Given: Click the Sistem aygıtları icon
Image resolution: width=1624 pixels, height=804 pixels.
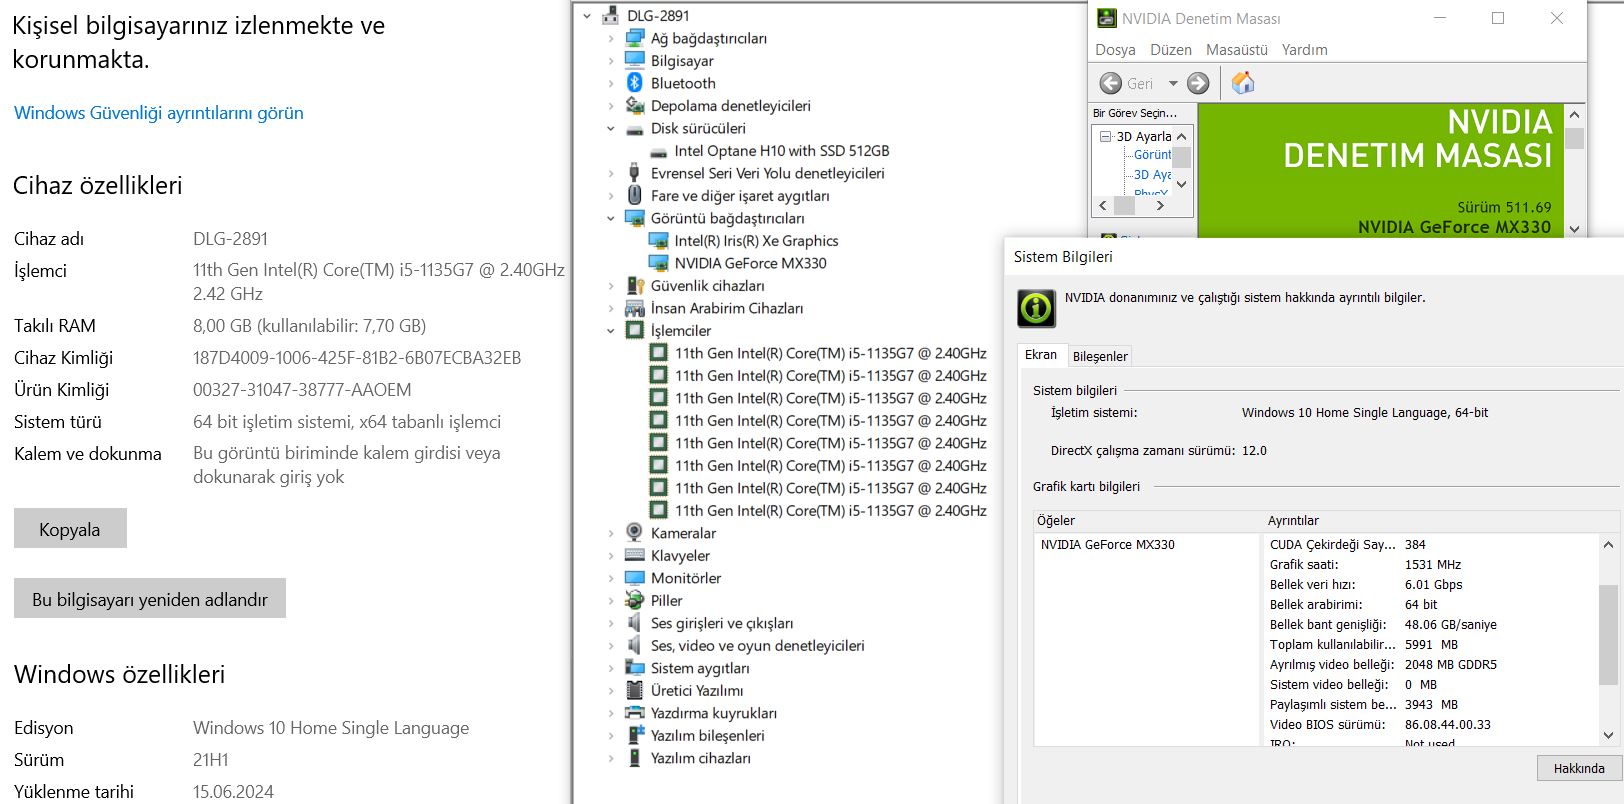Looking at the screenshot, I should (634, 667).
